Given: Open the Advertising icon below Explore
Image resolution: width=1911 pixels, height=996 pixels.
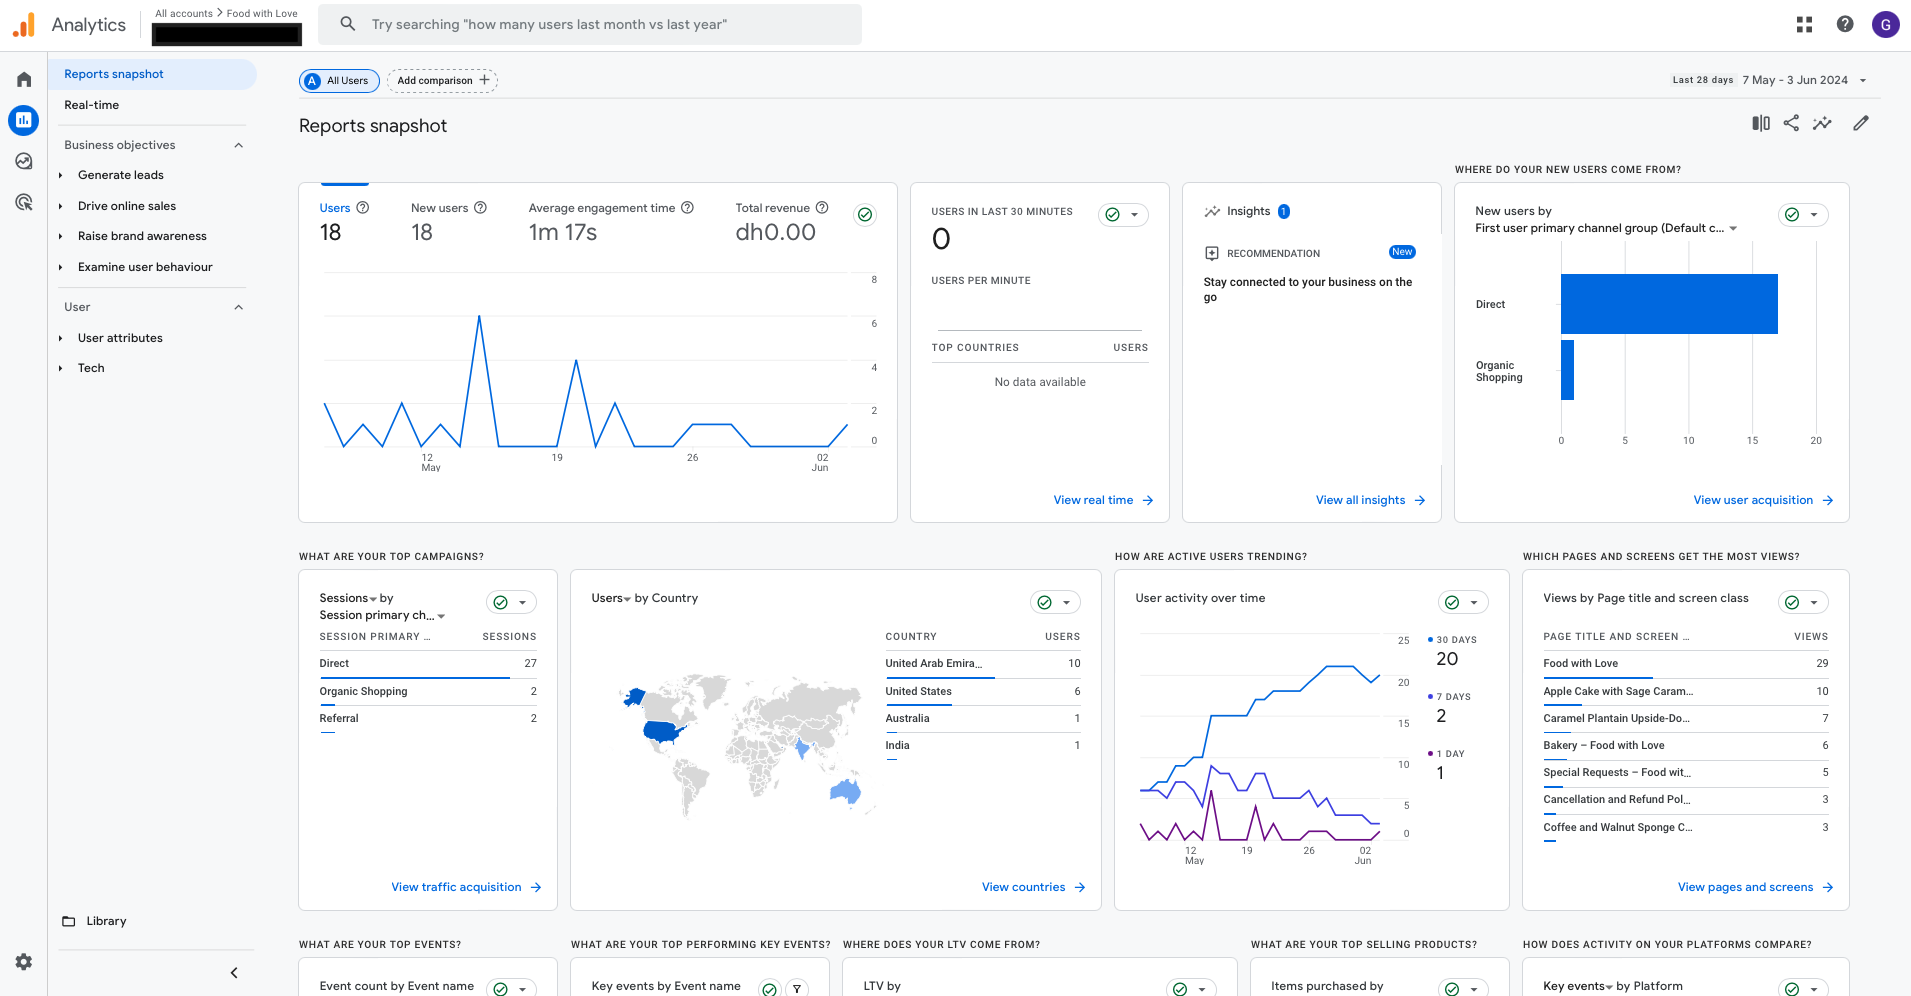Looking at the screenshot, I should (23, 202).
